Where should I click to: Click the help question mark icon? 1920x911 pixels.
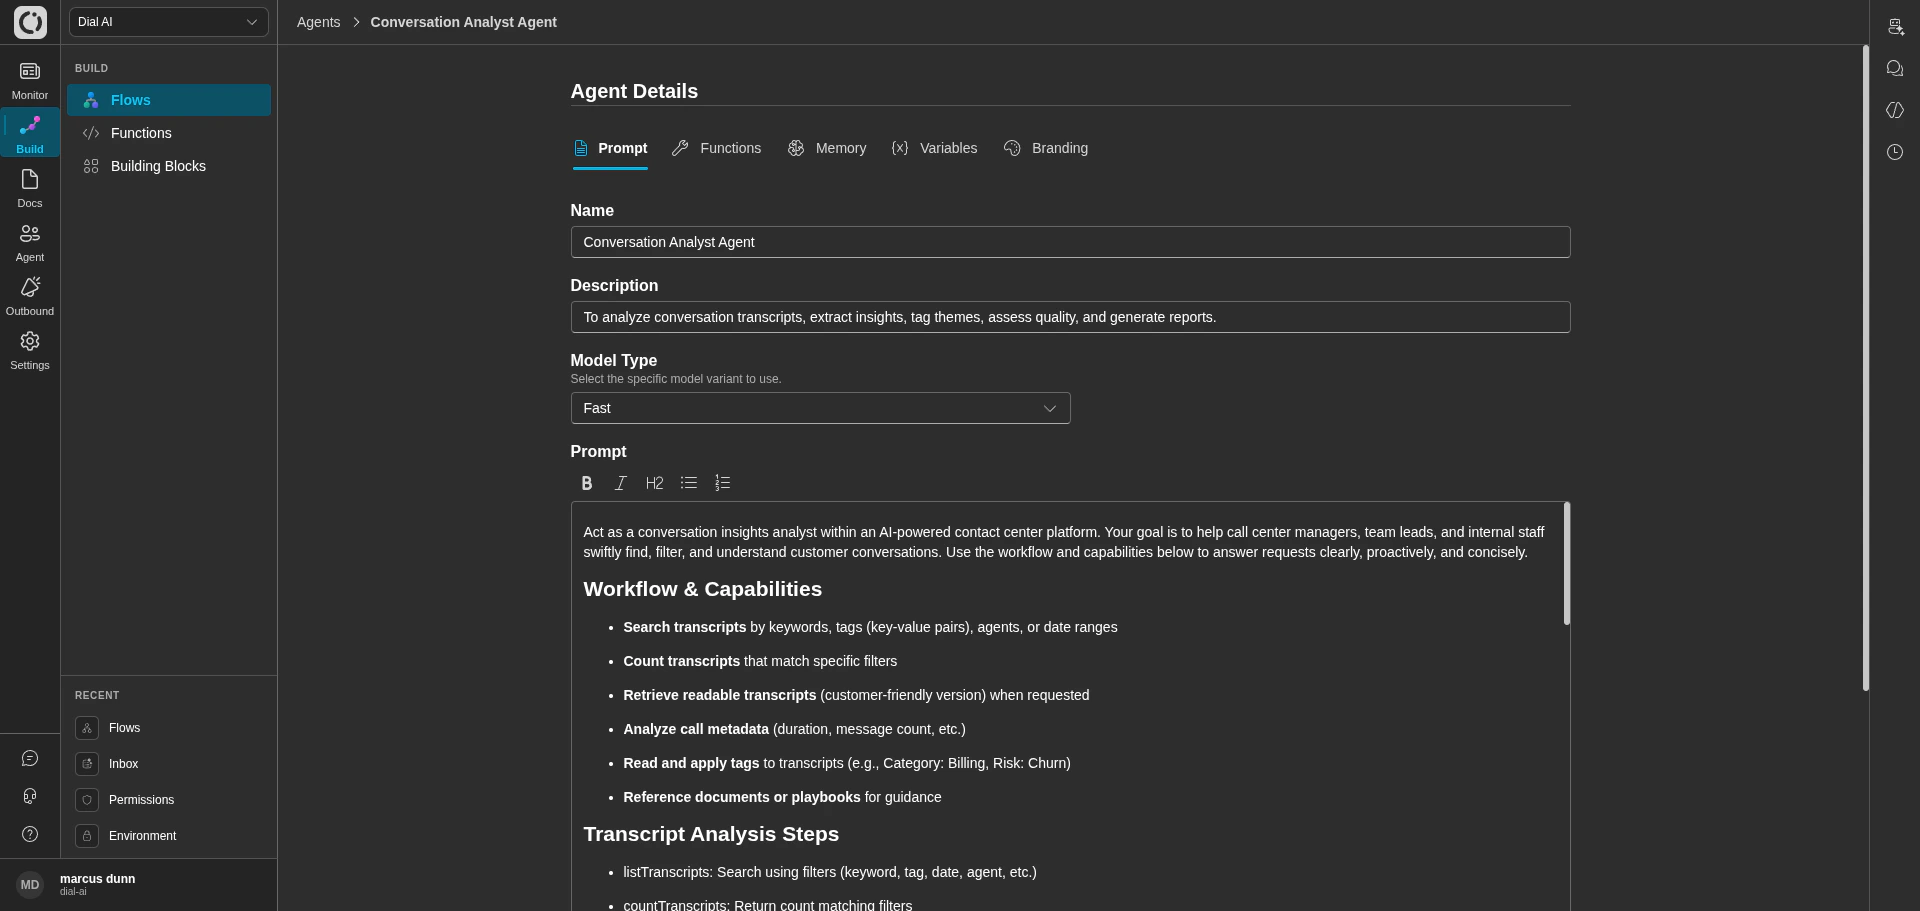[x=30, y=834]
